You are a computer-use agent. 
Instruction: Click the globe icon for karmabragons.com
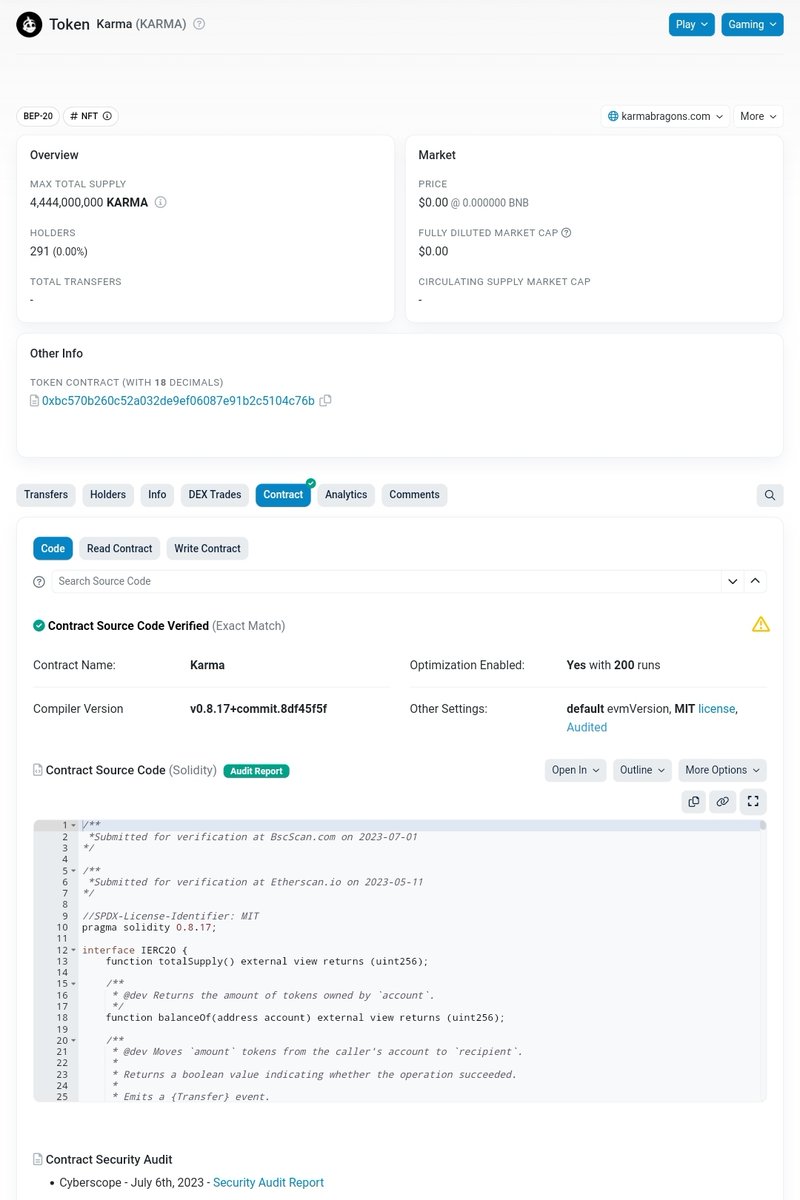613,116
